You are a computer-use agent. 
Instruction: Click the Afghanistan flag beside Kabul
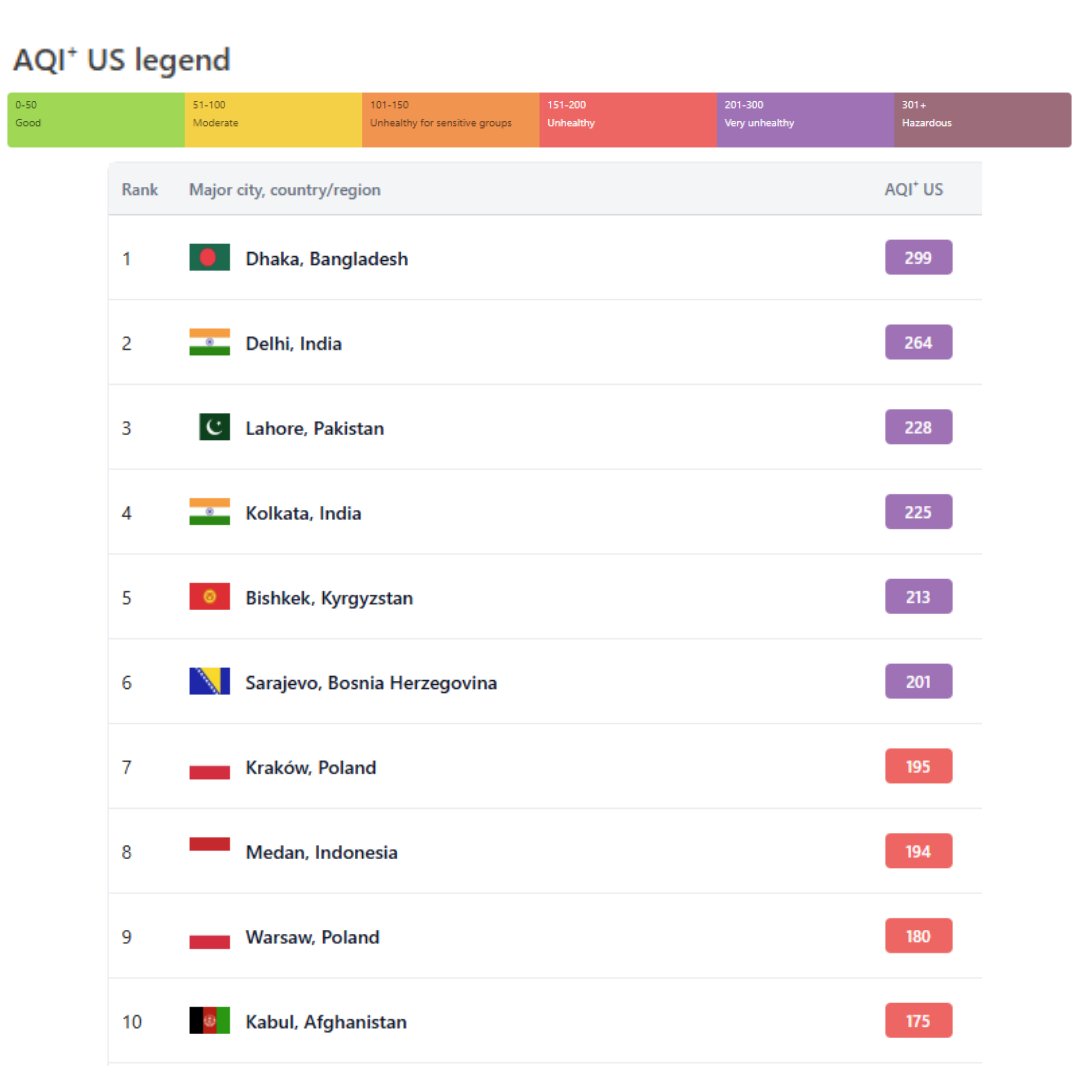click(209, 1021)
